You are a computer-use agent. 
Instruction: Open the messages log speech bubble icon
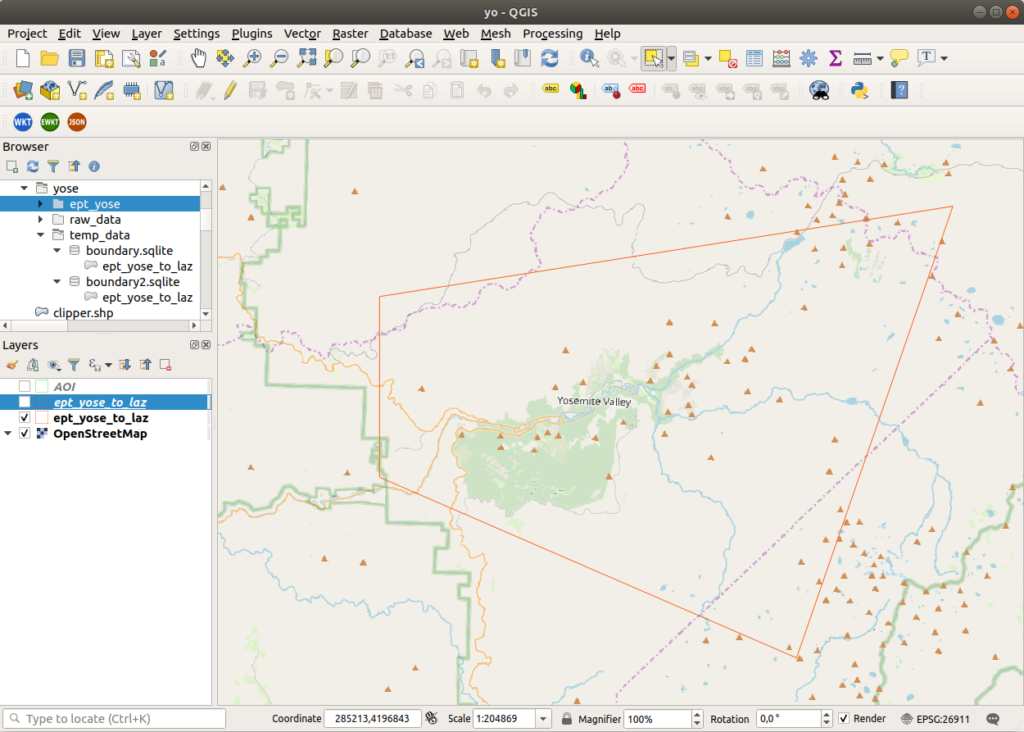pos(993,719)
